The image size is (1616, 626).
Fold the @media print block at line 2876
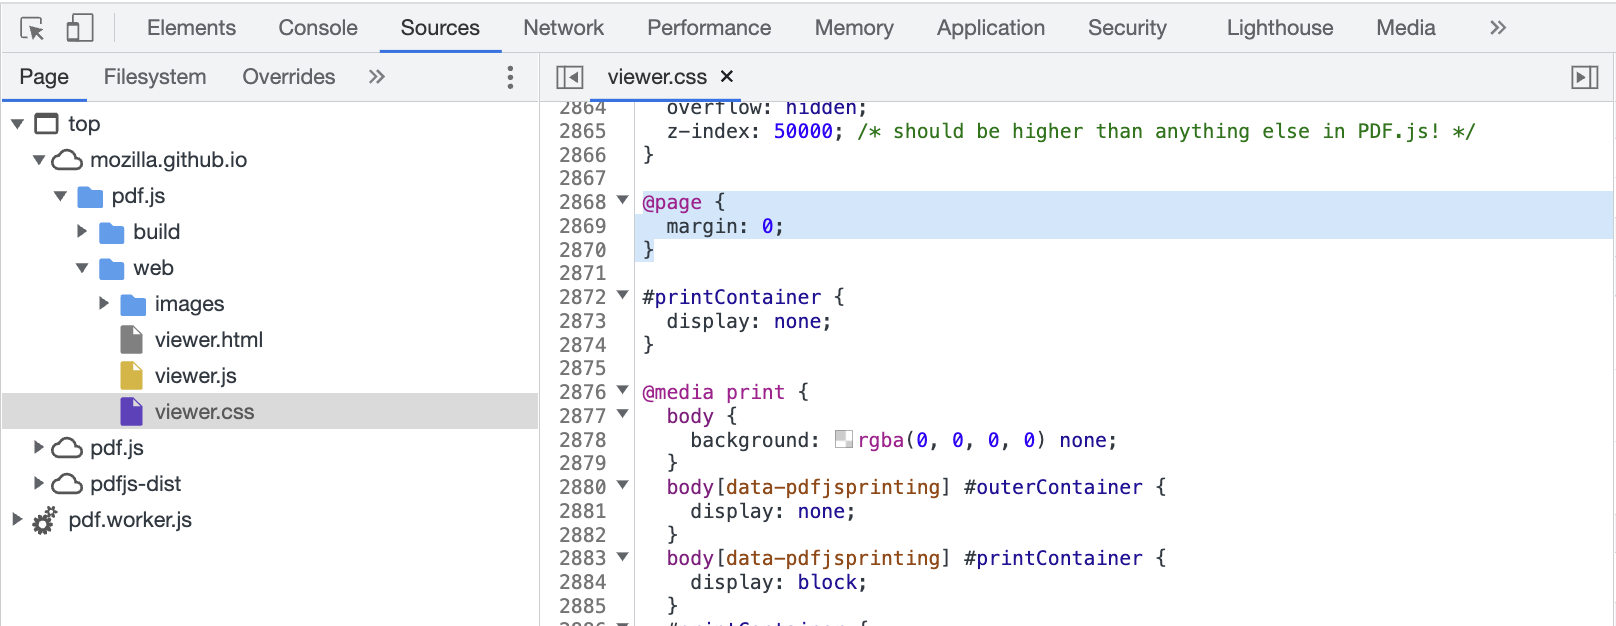point(622,391)
